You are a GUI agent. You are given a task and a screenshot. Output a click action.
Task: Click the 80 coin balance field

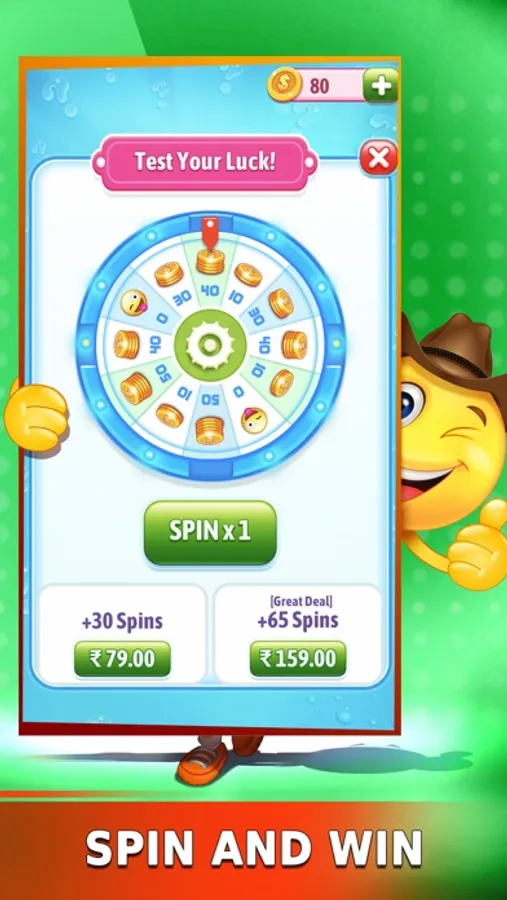[x=329, y=86]
